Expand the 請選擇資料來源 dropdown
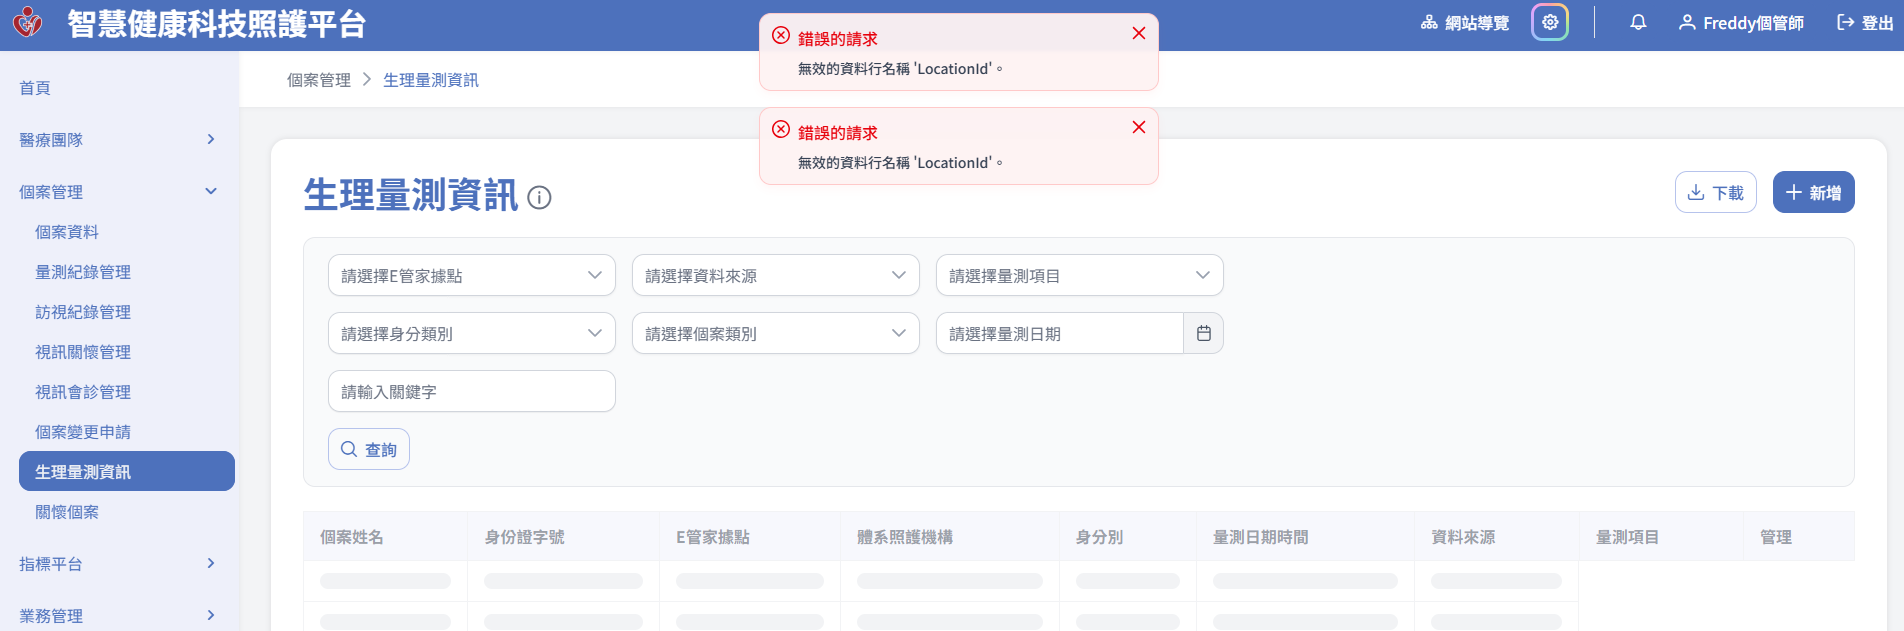The height and width of the screenshot is (631, 1904). click(775, 275)
